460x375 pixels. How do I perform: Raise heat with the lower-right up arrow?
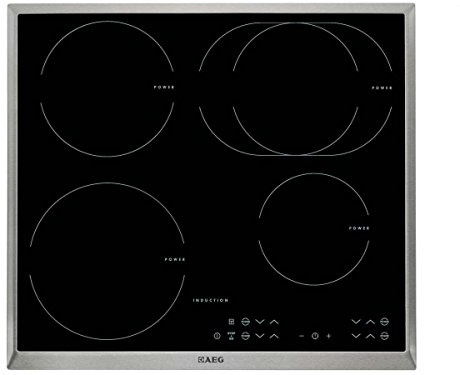point(370,336)
